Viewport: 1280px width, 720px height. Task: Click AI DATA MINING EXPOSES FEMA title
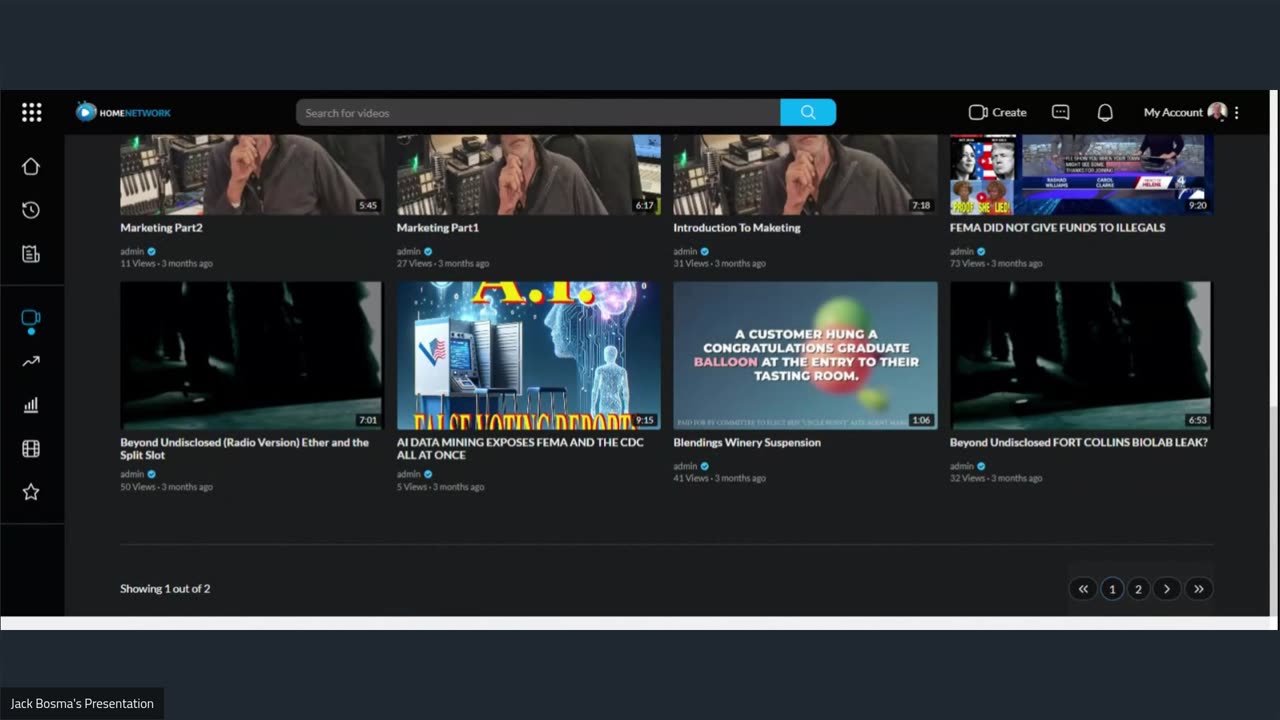click(520, 448)
